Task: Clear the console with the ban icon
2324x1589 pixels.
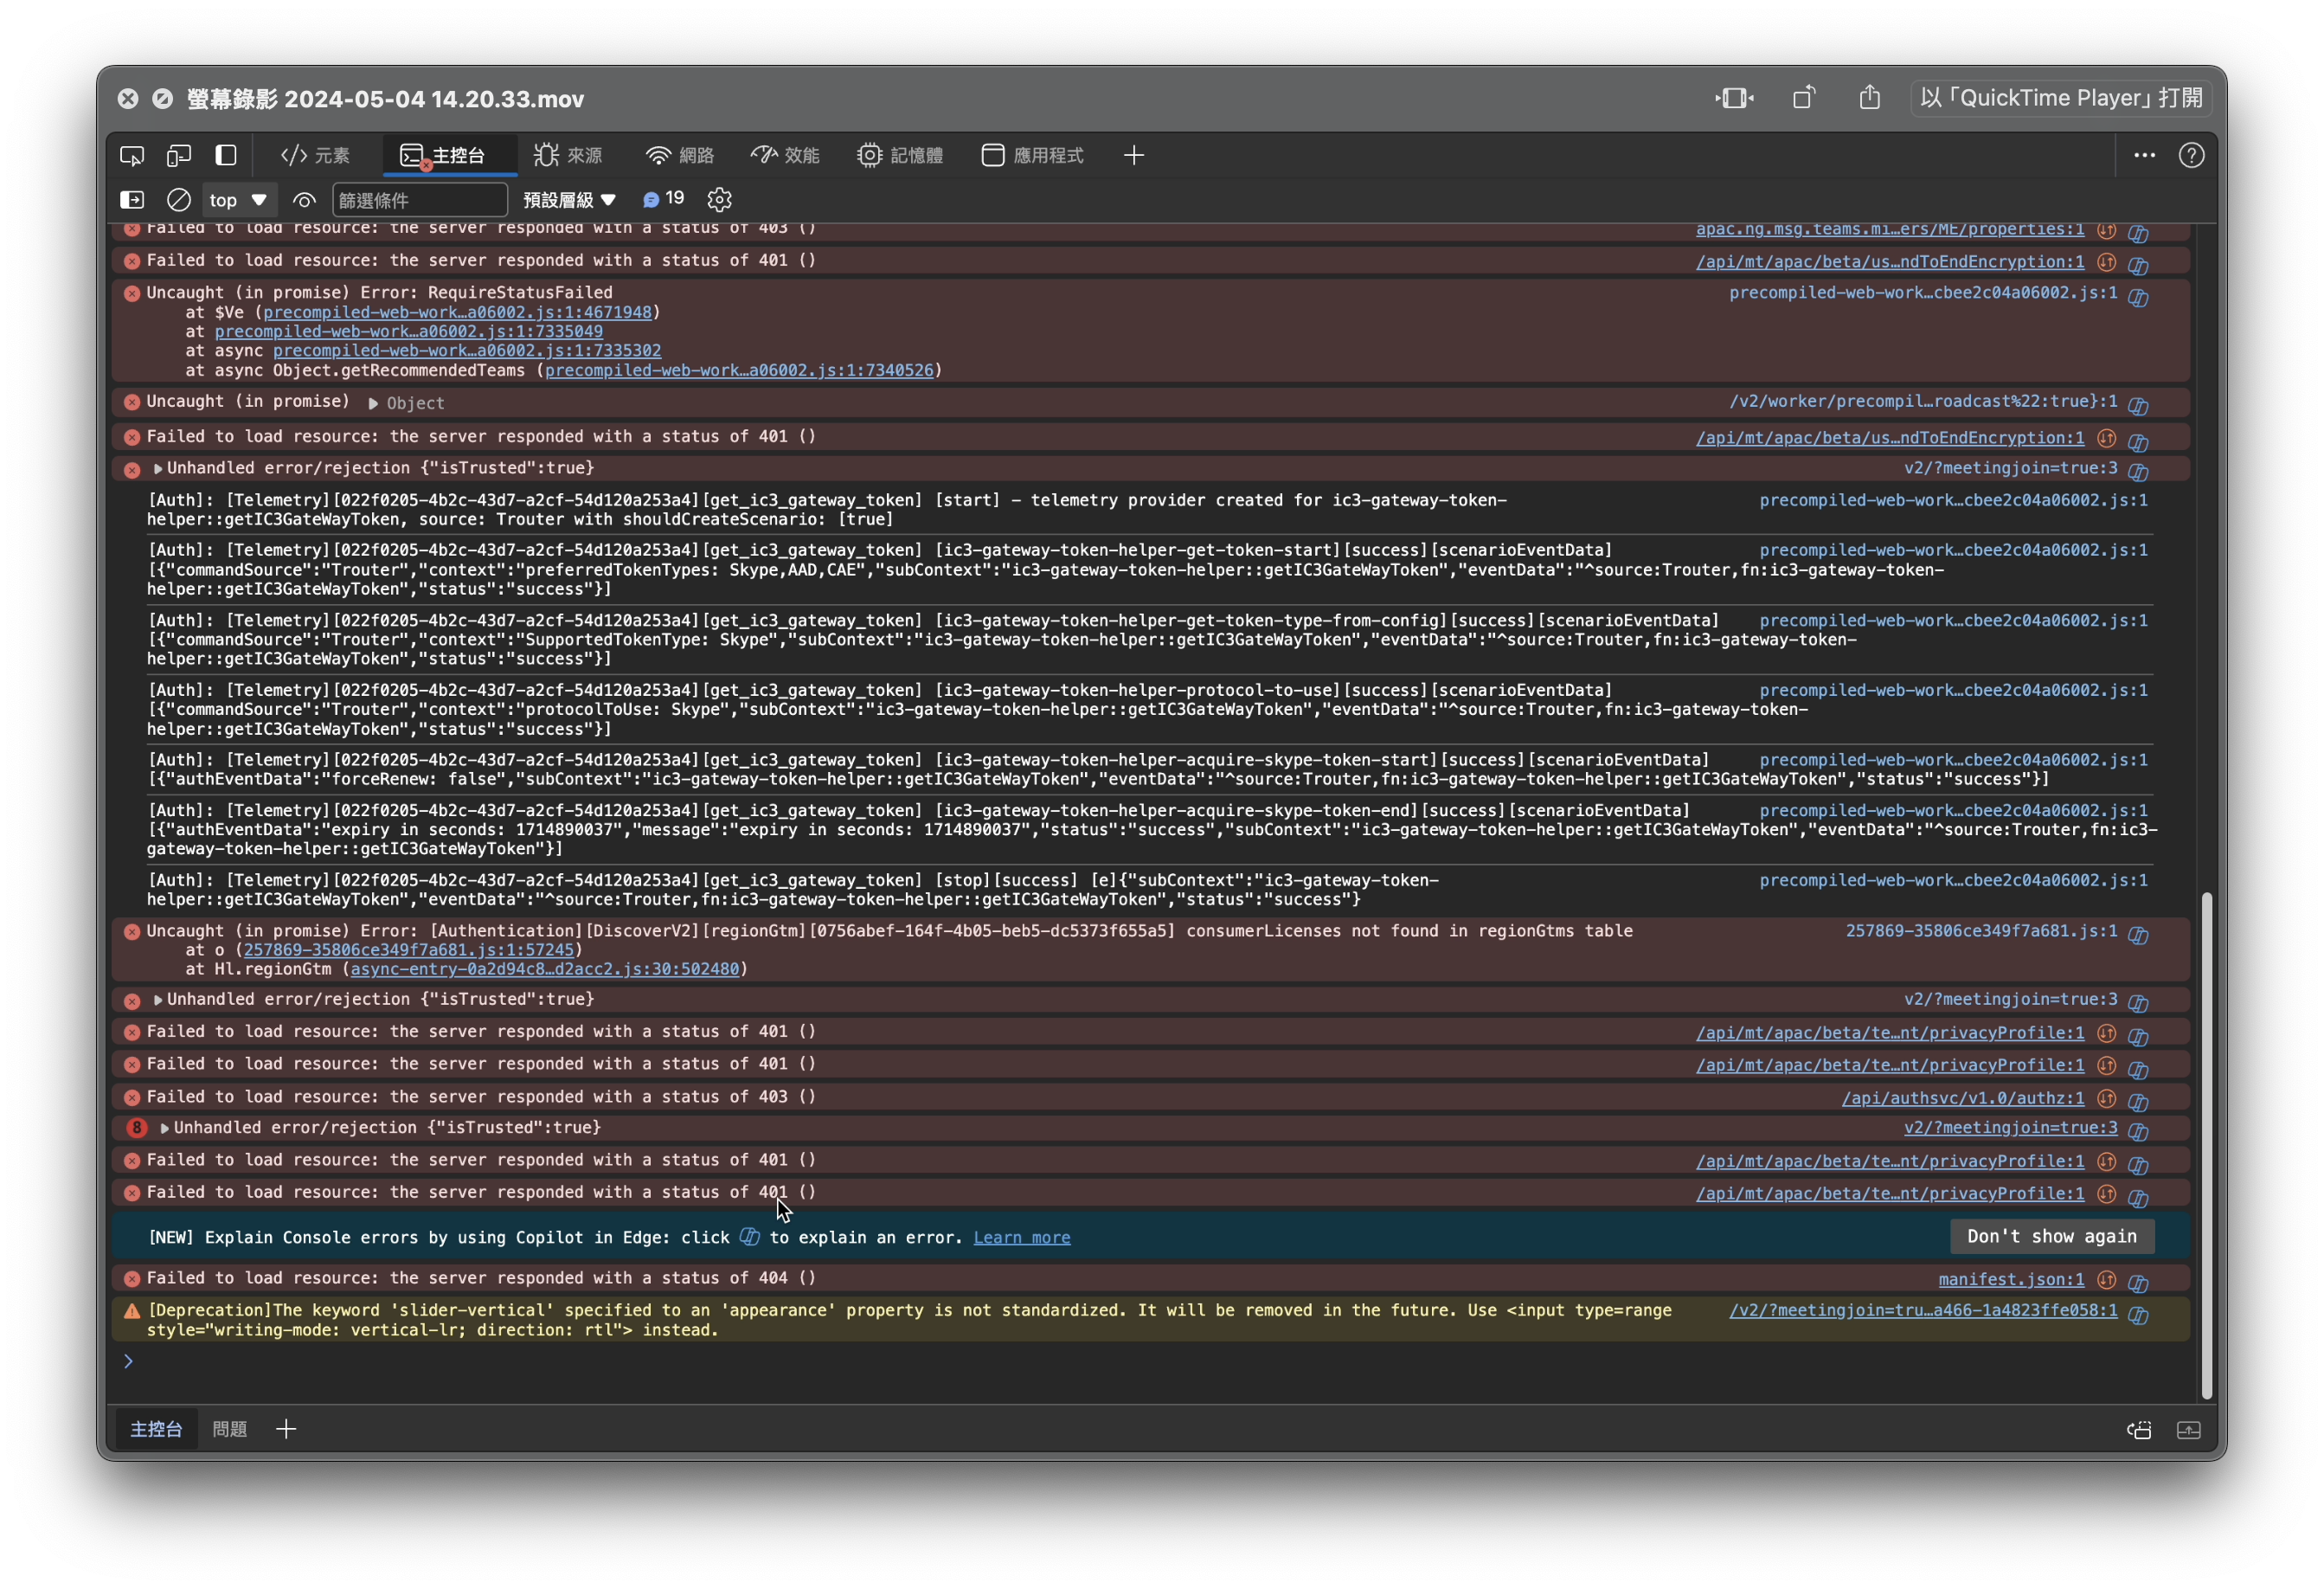Action: (179, 200)
